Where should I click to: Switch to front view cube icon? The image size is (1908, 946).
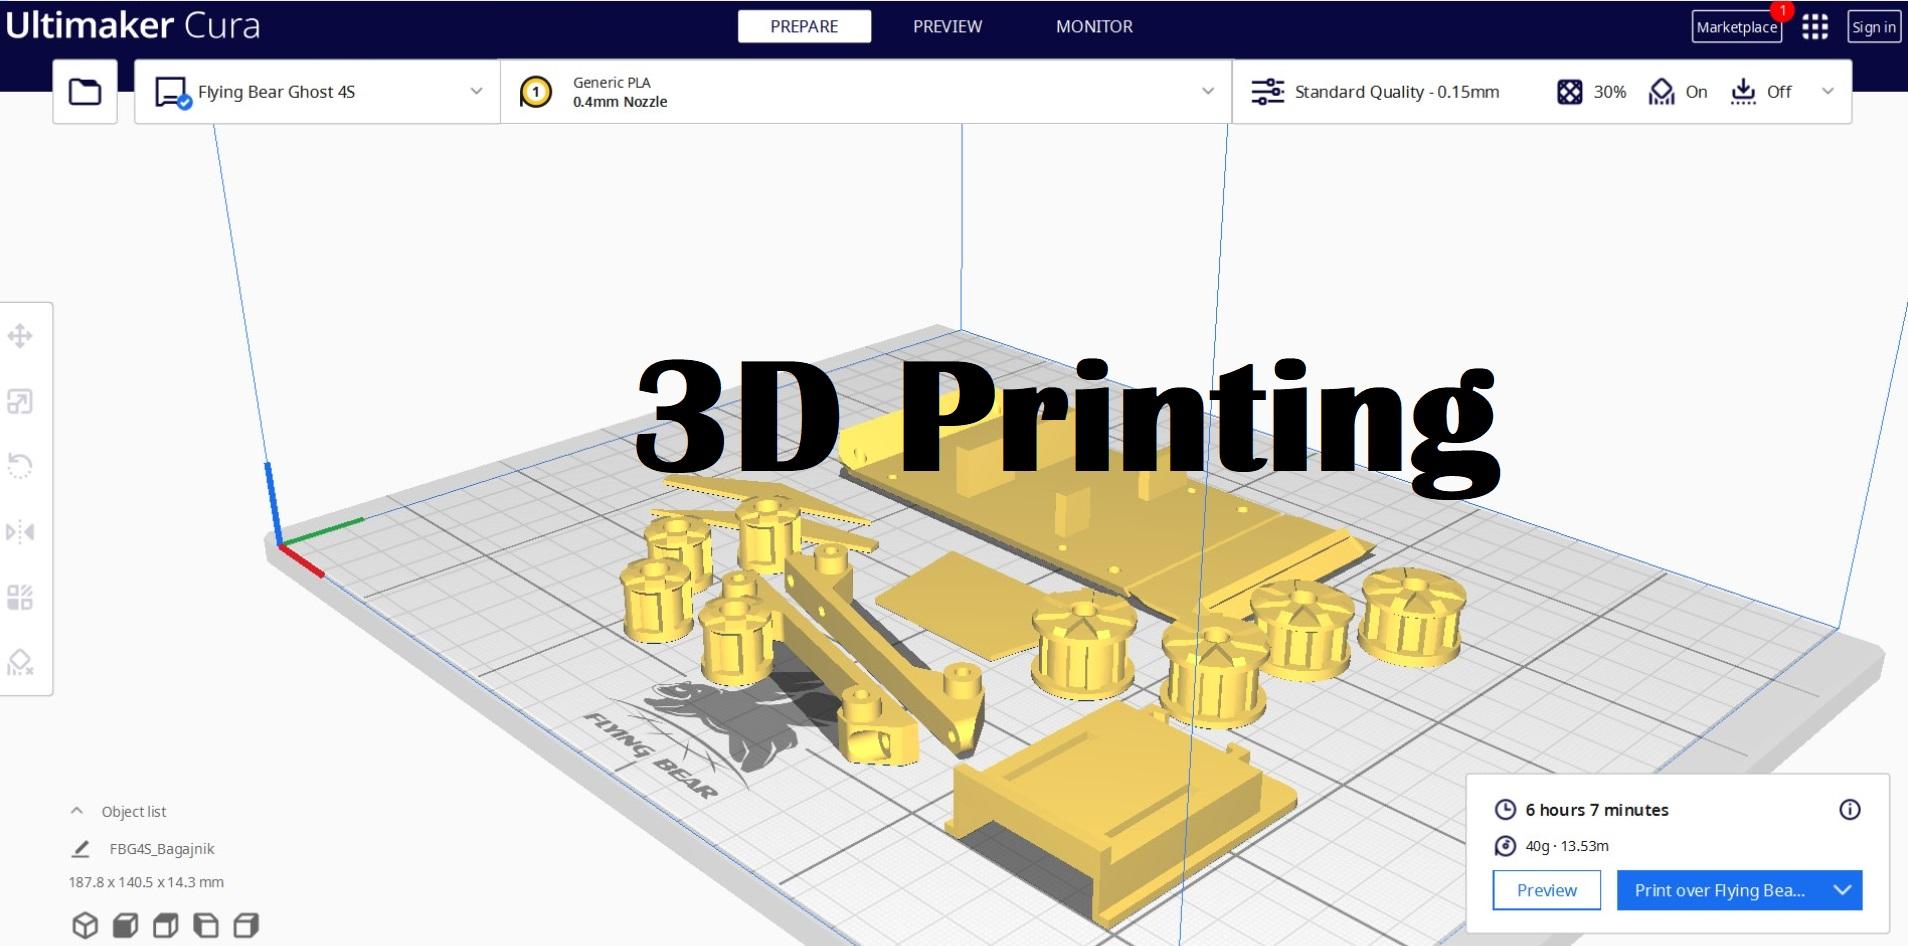pos(126,925)
